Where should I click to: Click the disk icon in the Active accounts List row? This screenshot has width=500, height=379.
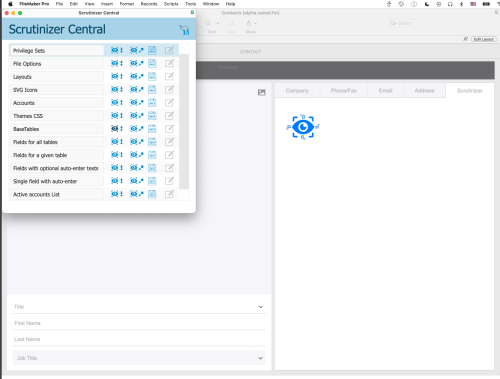coord(152,194)
